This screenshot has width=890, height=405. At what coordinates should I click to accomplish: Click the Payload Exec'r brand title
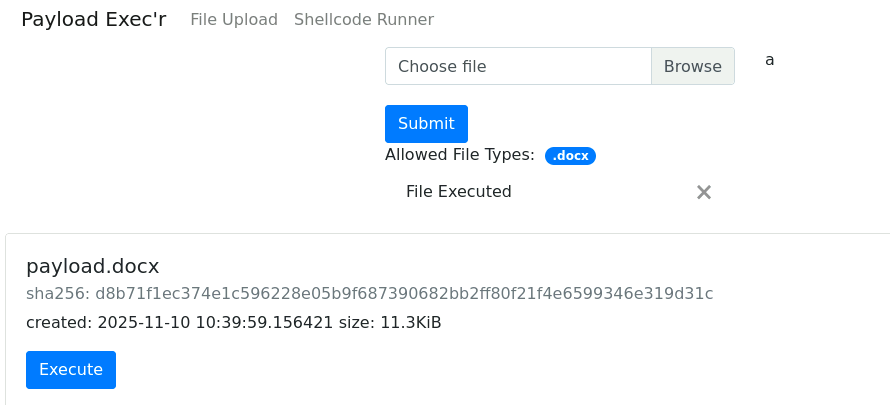point(94,19)
